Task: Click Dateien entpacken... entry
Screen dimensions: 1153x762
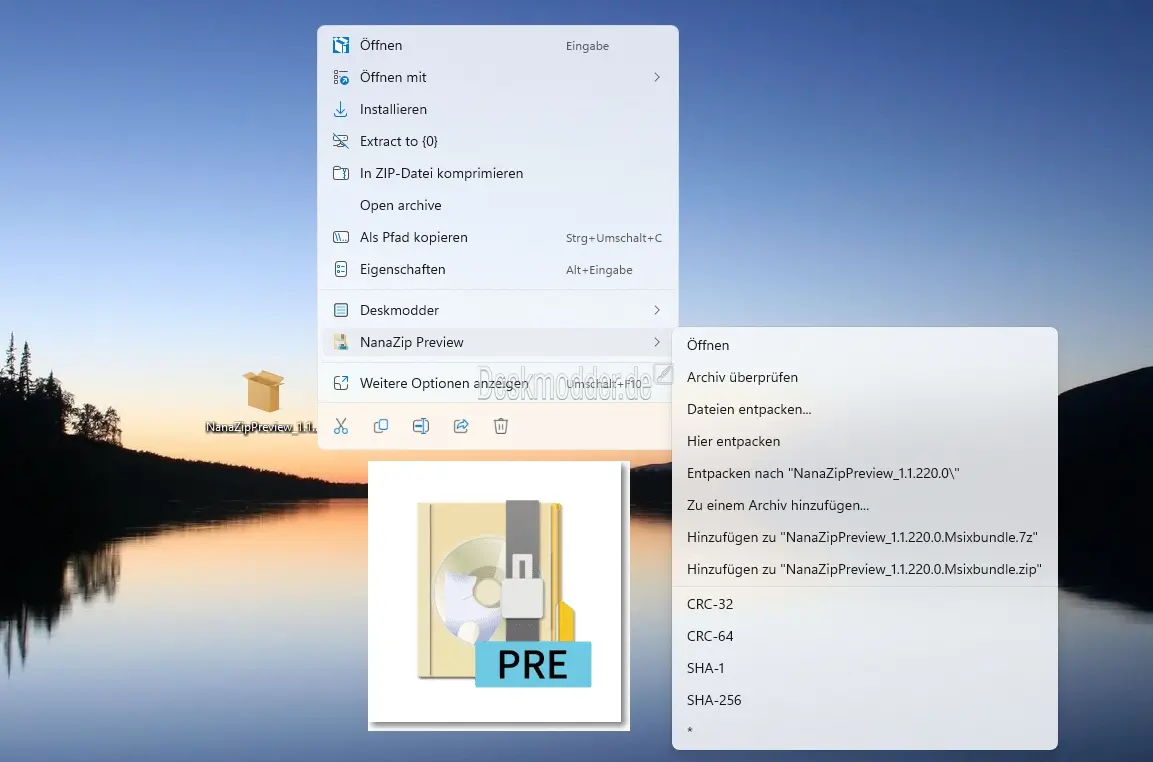Action: click(749, 409)
